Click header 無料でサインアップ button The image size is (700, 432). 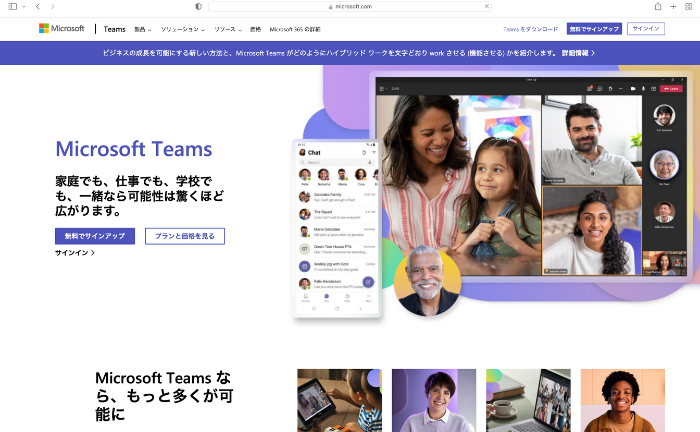pyautogui.click(x=594, y=29)
